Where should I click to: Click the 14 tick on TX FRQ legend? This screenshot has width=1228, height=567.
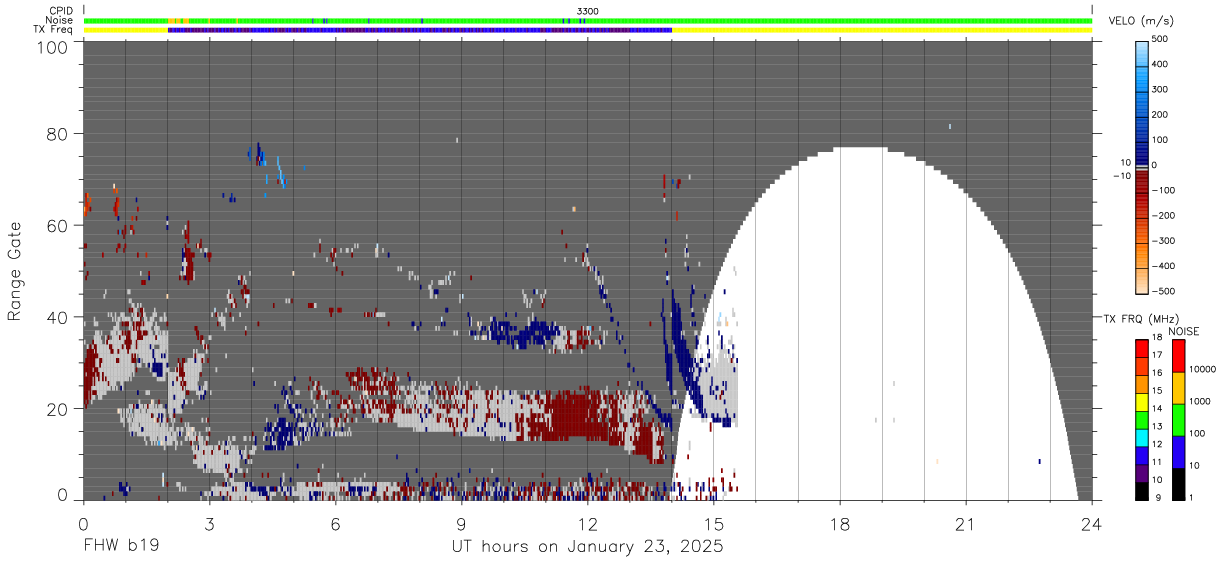pos(1156,409)
